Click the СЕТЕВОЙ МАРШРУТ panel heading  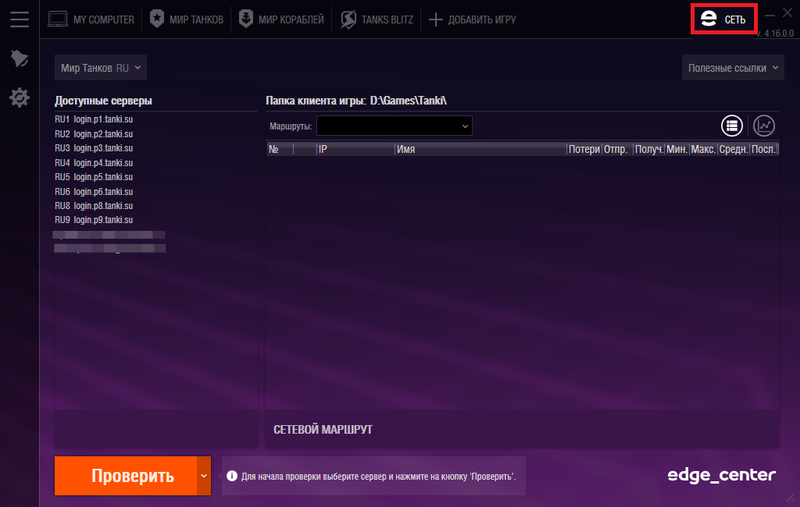click(323, 429)
